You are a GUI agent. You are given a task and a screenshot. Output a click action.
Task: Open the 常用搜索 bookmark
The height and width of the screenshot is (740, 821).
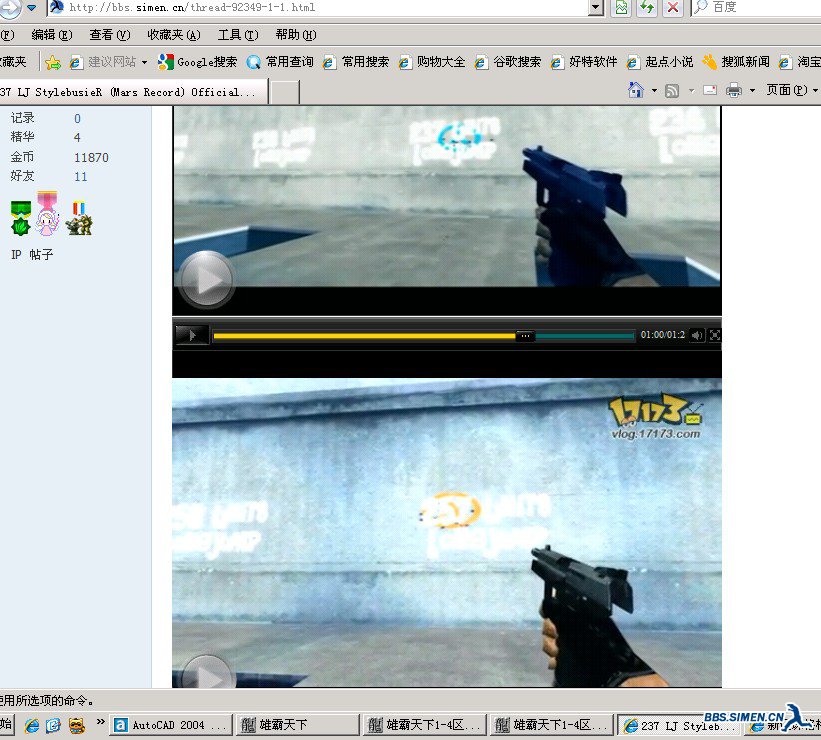(356, 62)
